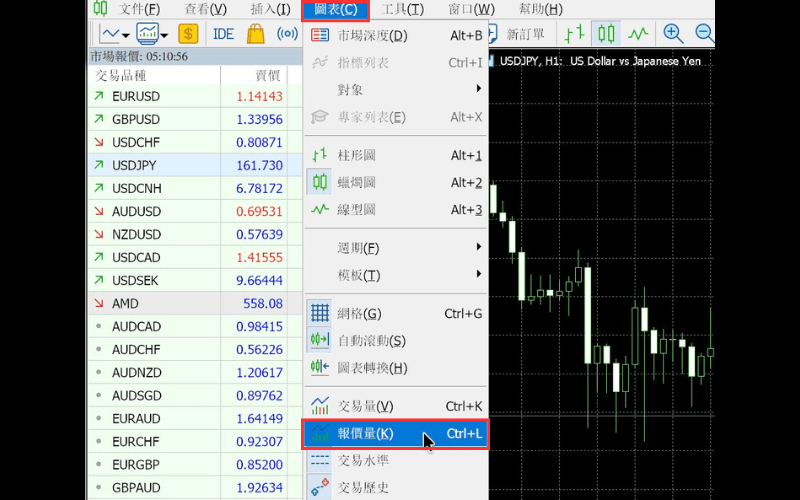The width and height of the screenshot is (800, 500).
Task: Select the USDJPY symbol row
Action: (x=195, y=165)
